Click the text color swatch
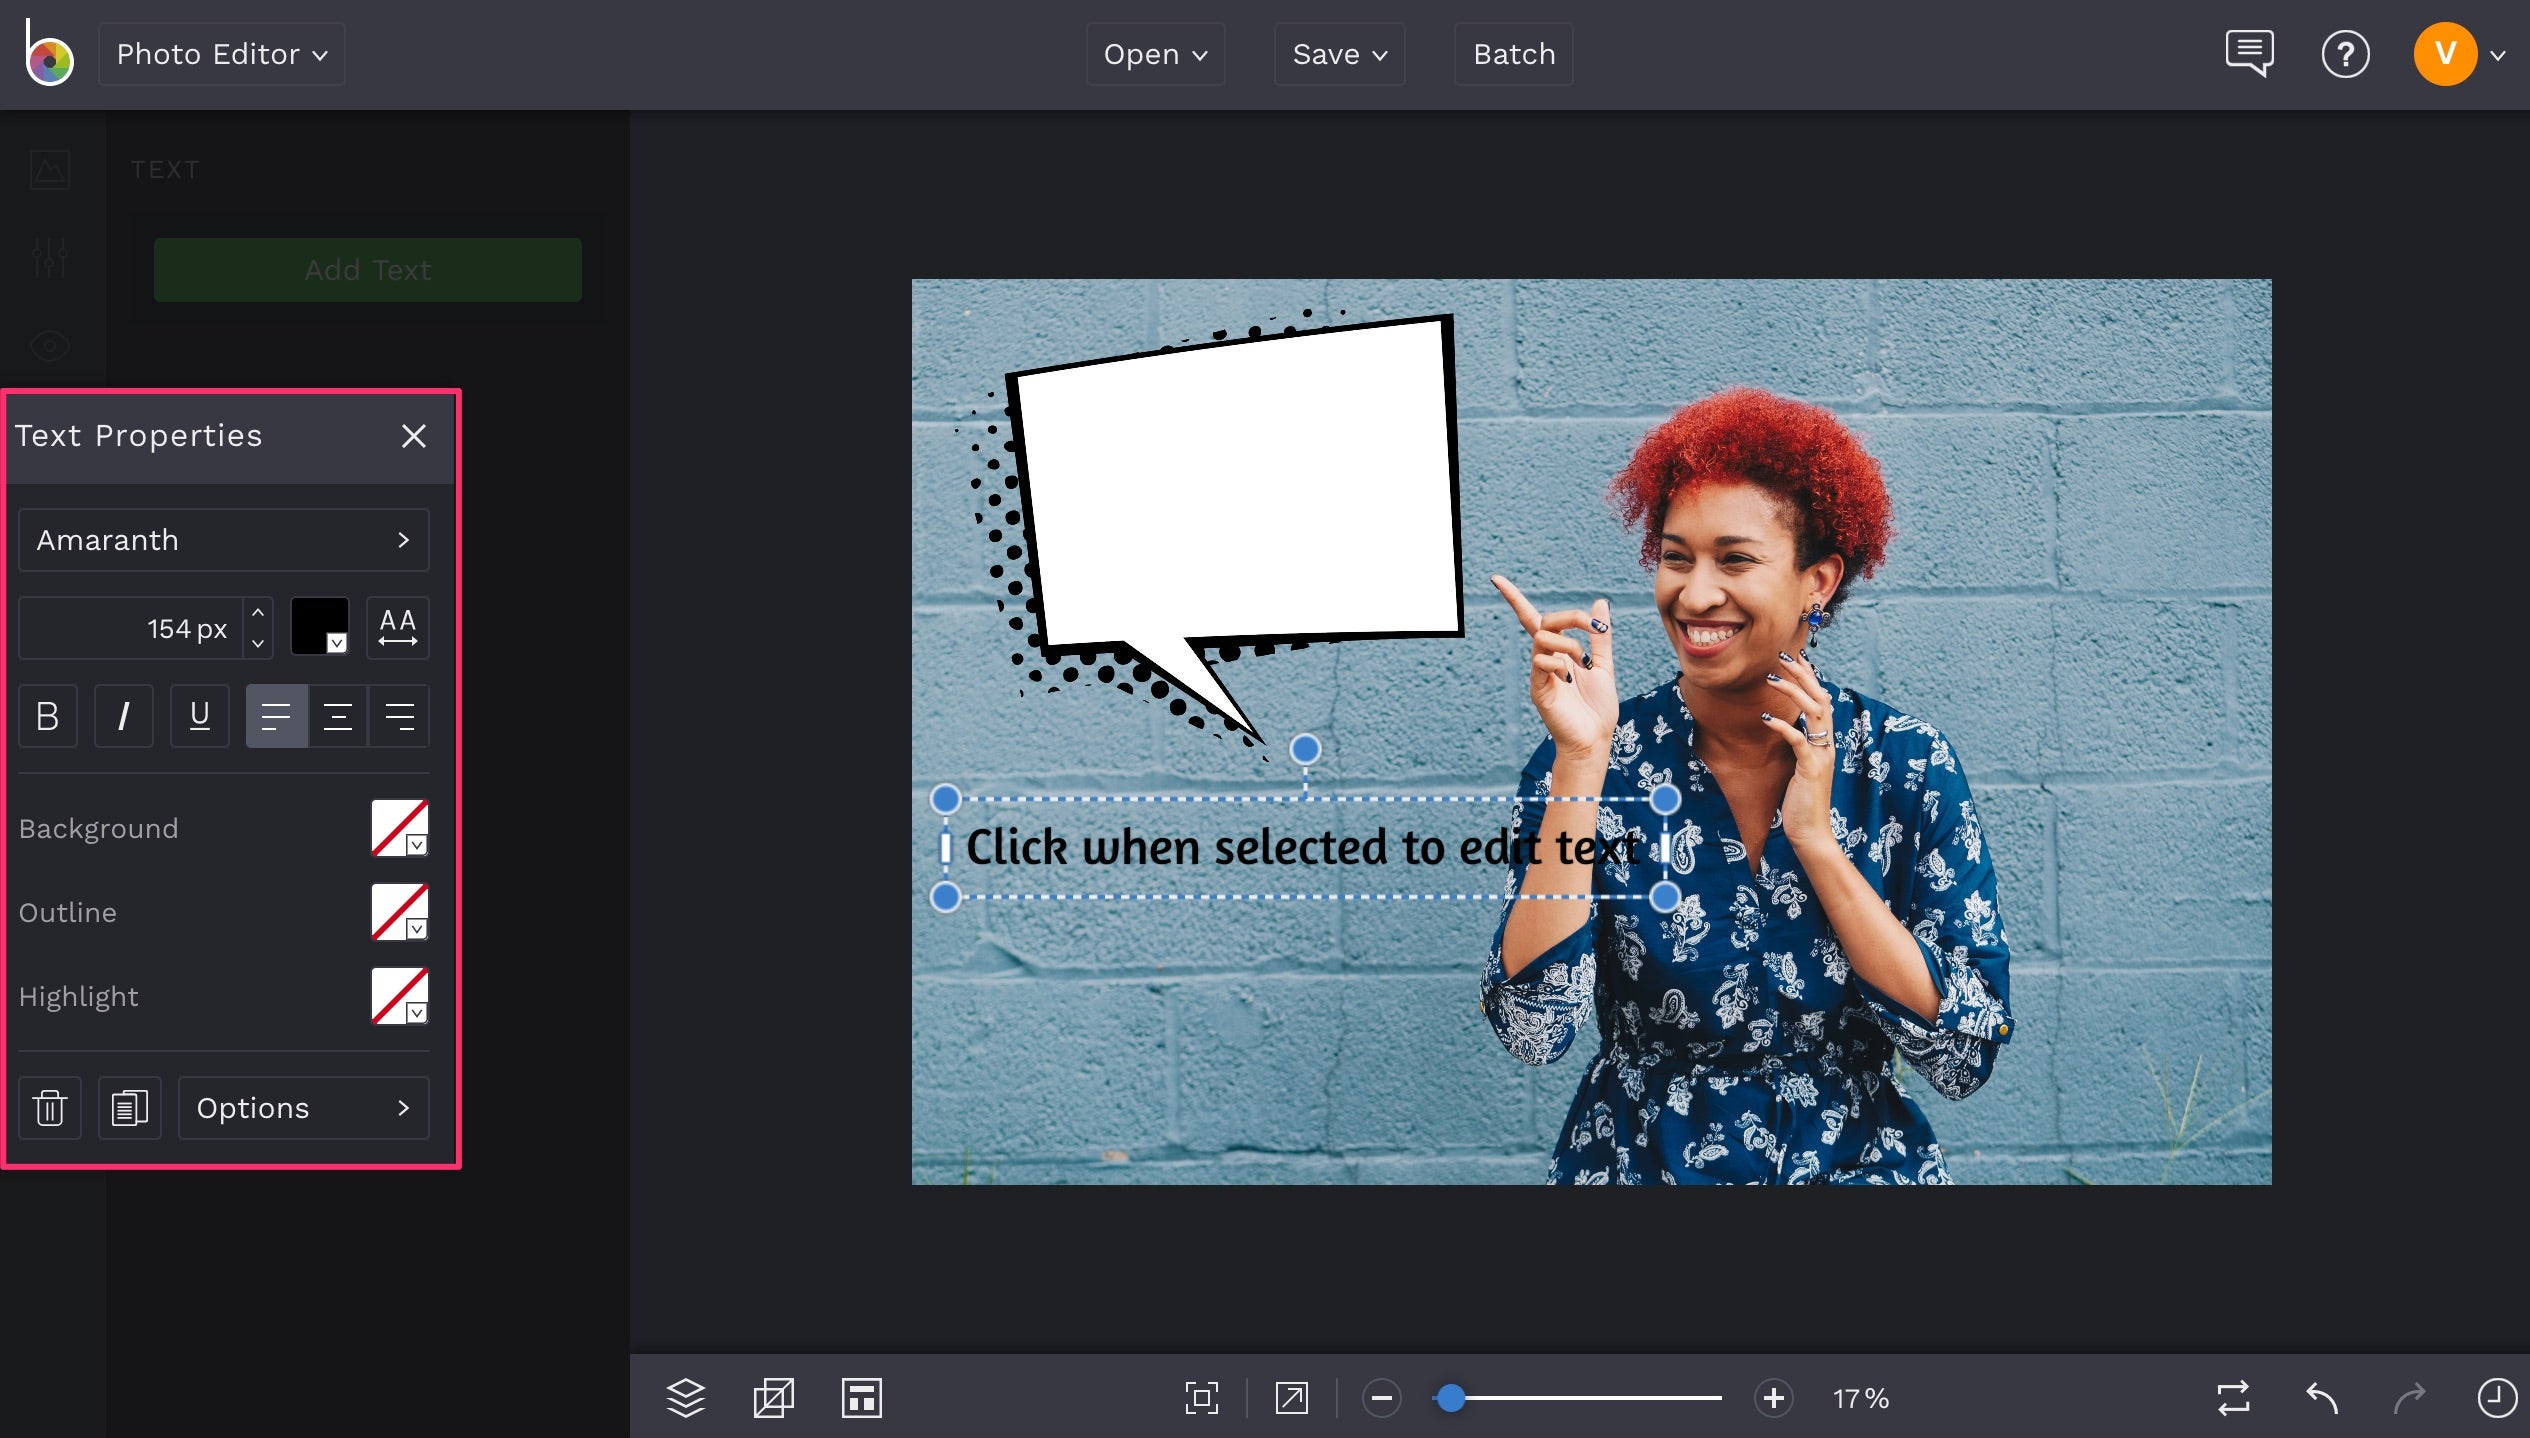2530x1438 pixels. point(319,627)
